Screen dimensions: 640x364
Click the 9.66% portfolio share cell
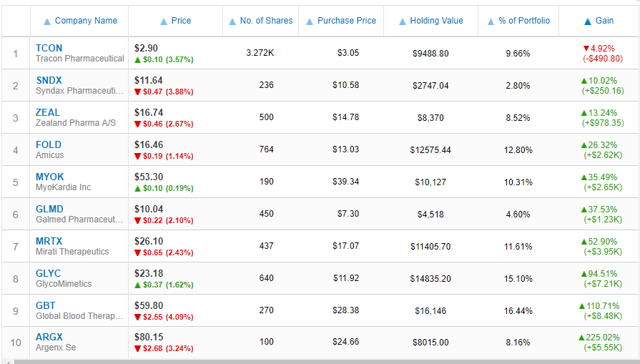tap(518, 53)
